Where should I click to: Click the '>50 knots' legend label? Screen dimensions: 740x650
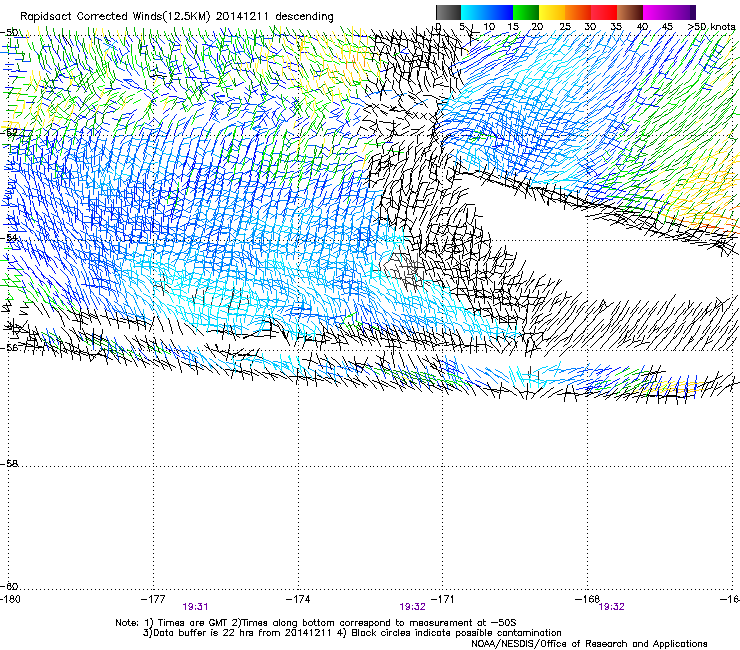pyautogui.click(x=711, y=26)
